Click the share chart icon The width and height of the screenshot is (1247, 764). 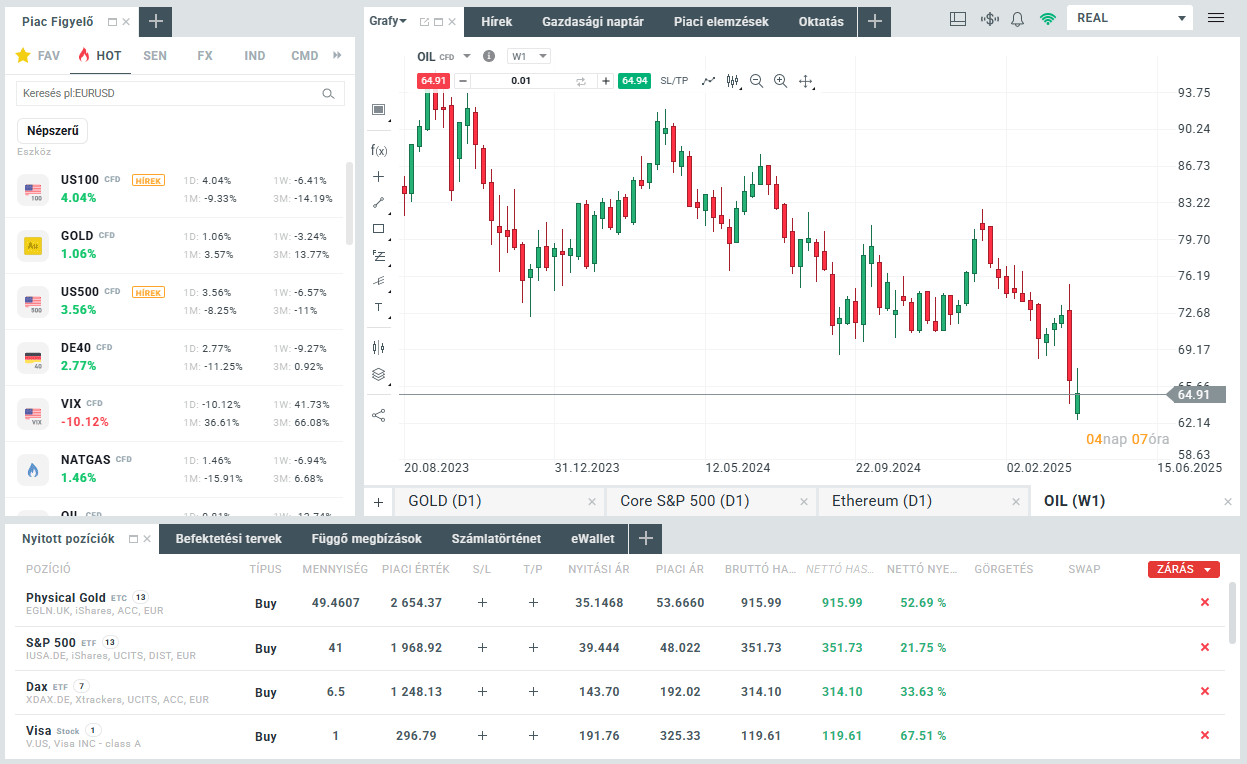379,415
